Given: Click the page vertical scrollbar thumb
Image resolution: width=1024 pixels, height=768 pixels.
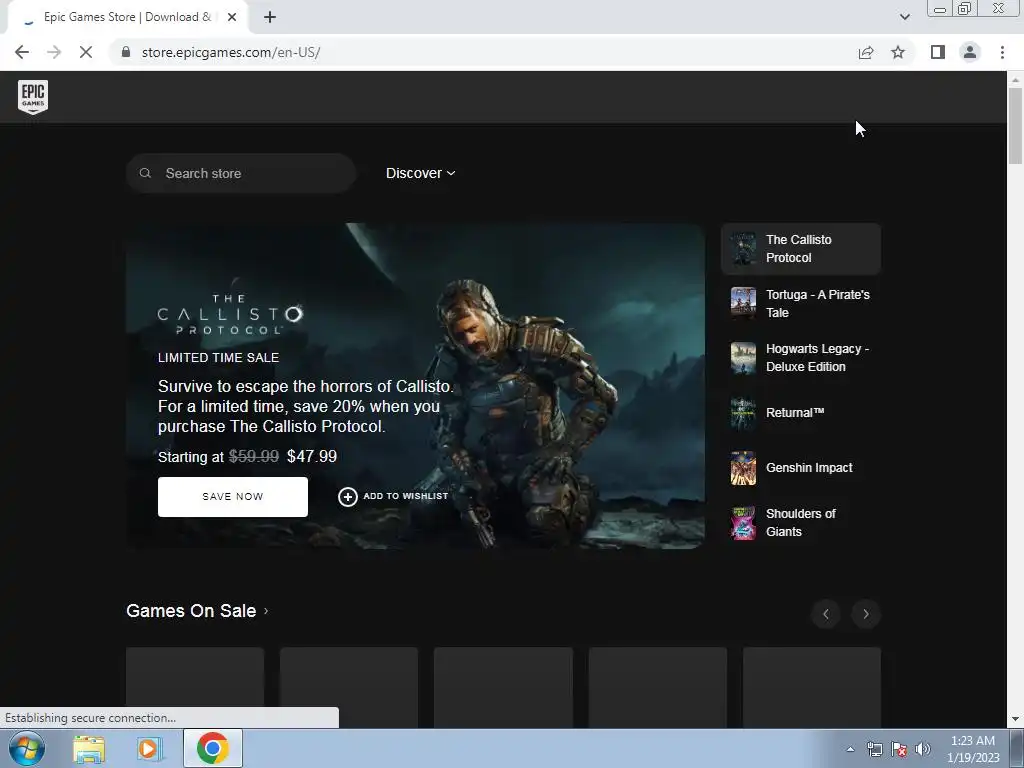Looking at the screenshot, I should tap(1015, 125).
